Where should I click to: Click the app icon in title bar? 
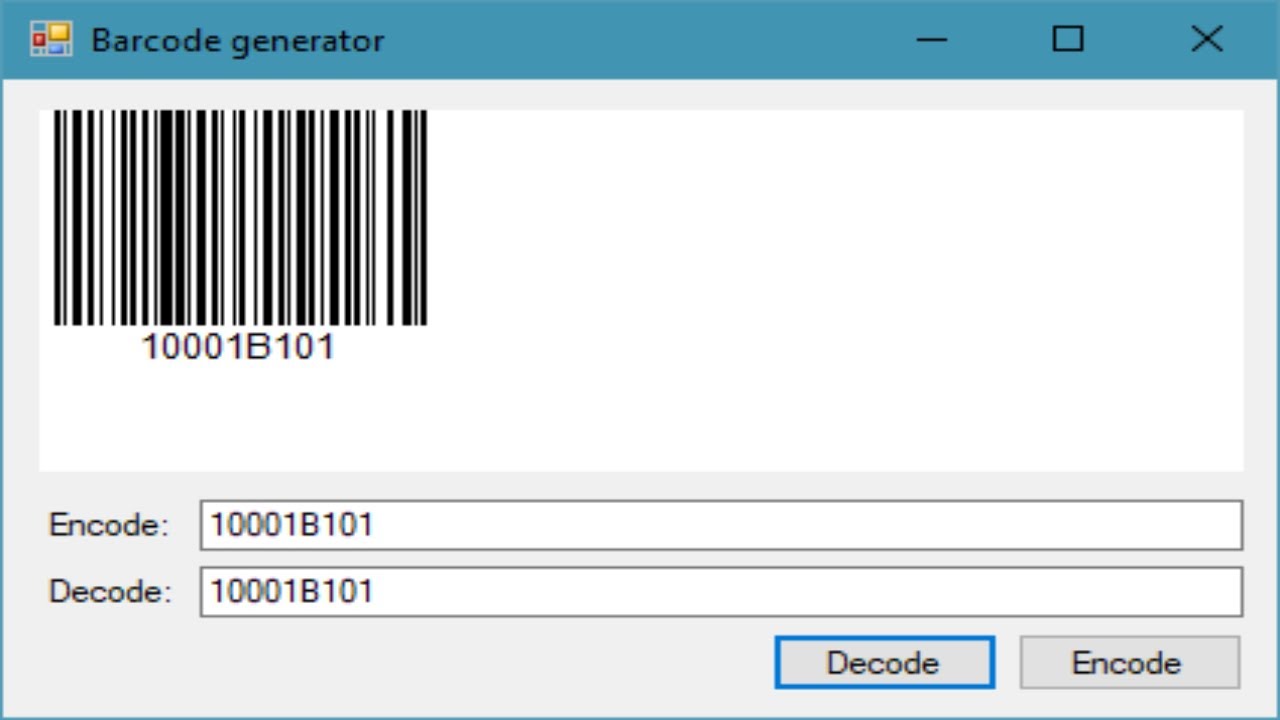(50, 39)
